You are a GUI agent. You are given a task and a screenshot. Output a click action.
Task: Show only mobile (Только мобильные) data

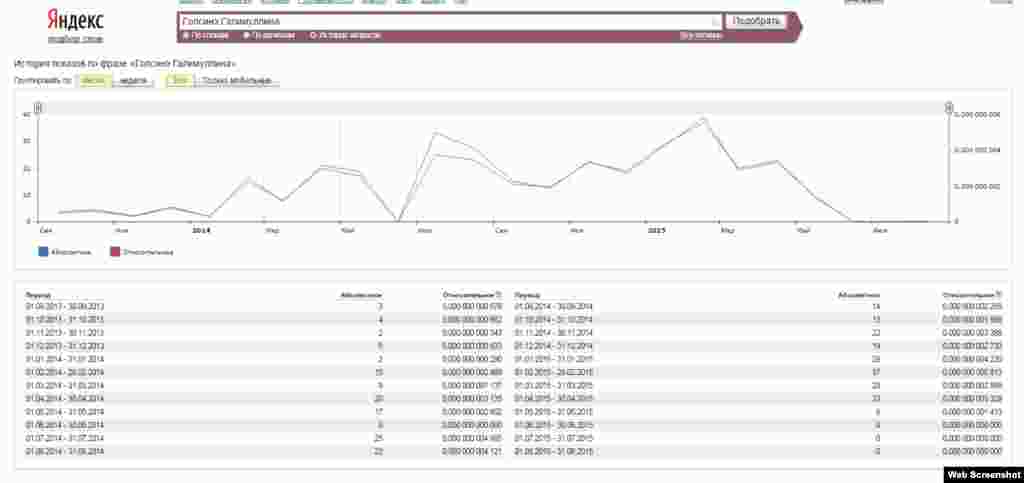pos(236,80)
